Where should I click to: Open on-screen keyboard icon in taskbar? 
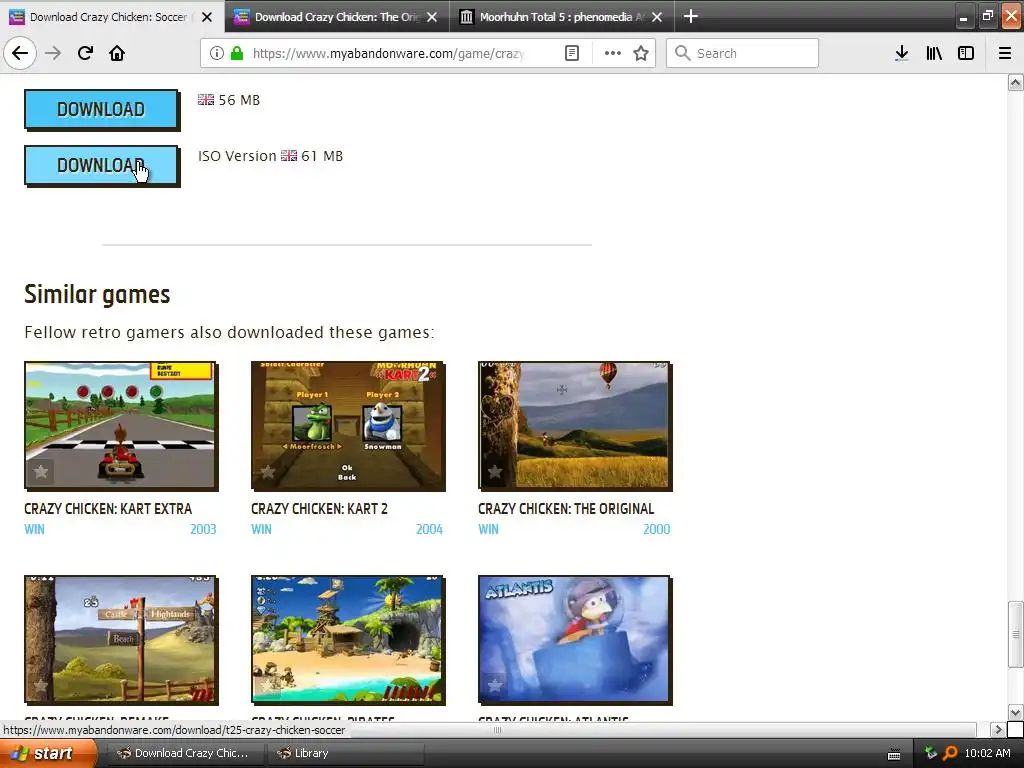click(x=894, y=754)
